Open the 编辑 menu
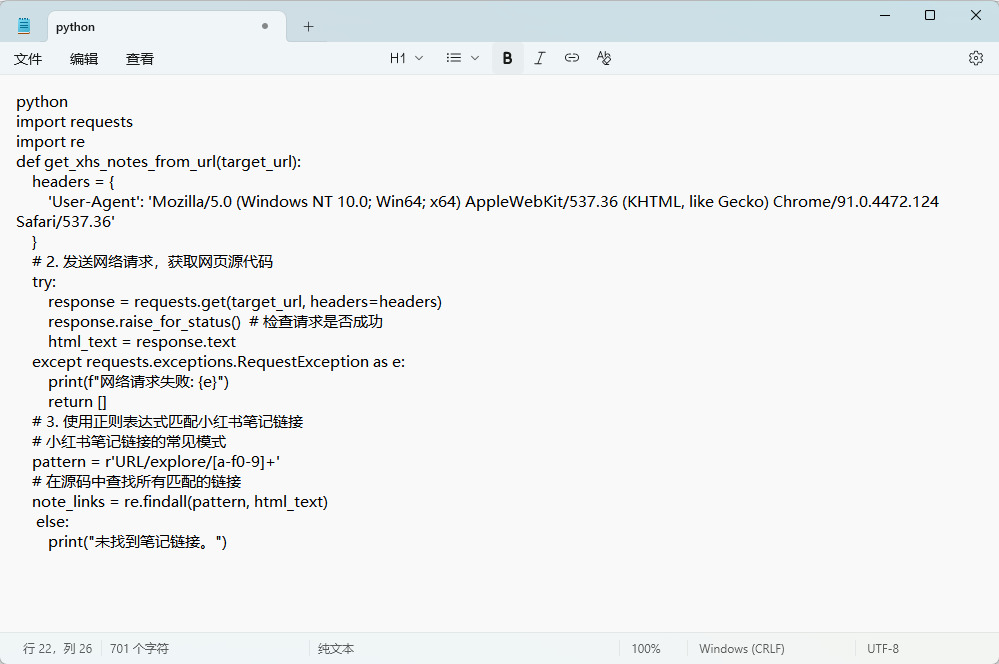The height and width of the screenshot is (664, 999). pyautogui.click(x=84, y=59)
